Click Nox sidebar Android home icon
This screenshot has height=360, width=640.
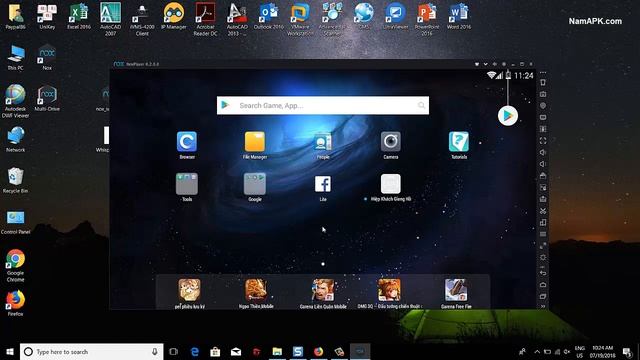543,284
